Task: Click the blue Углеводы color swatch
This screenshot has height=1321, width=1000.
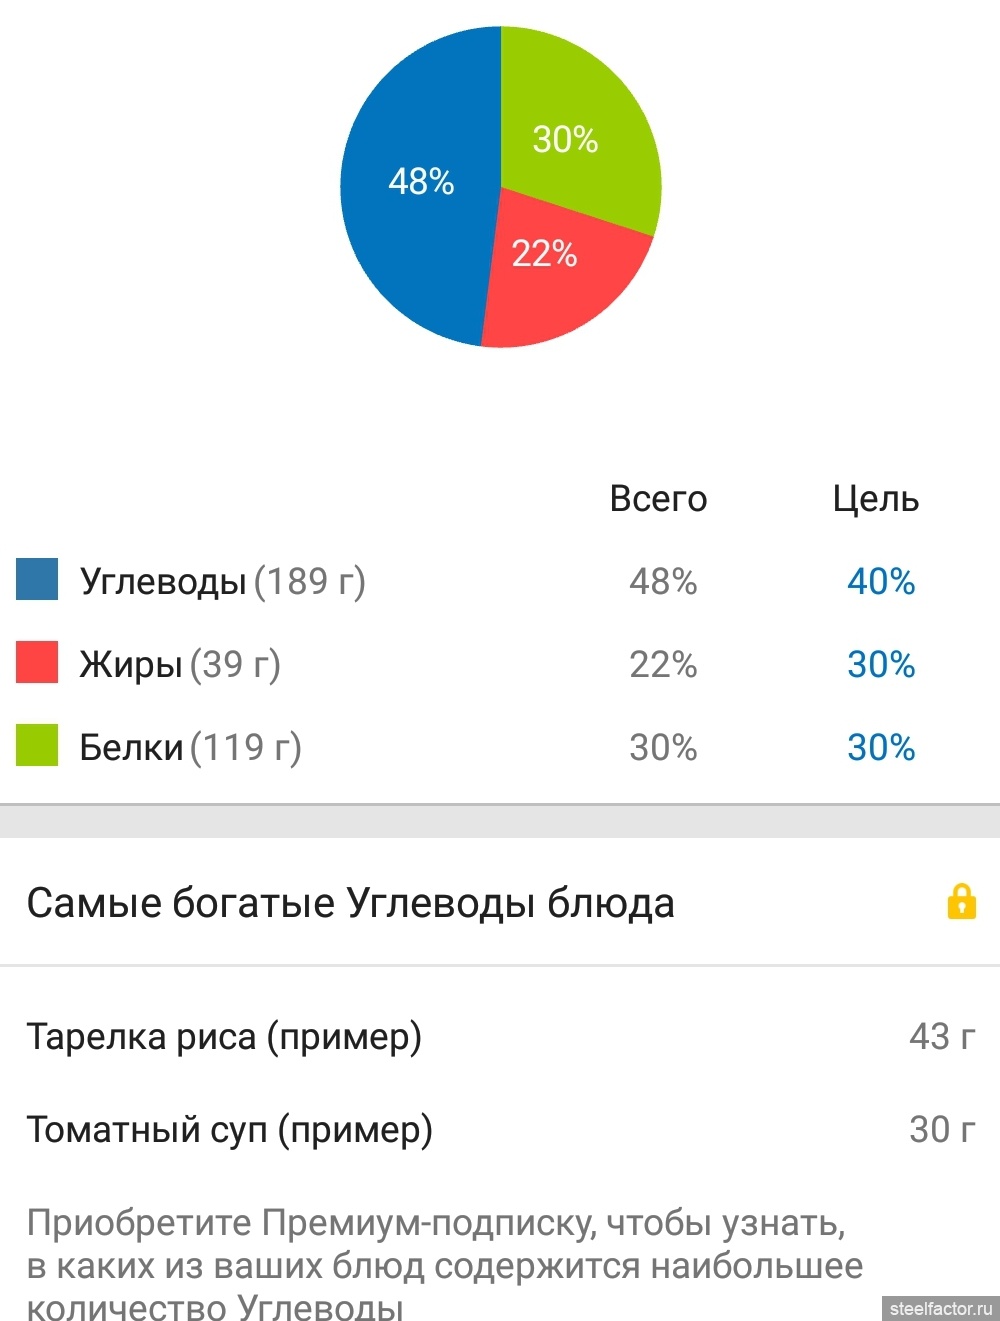Action: (37, 580)
